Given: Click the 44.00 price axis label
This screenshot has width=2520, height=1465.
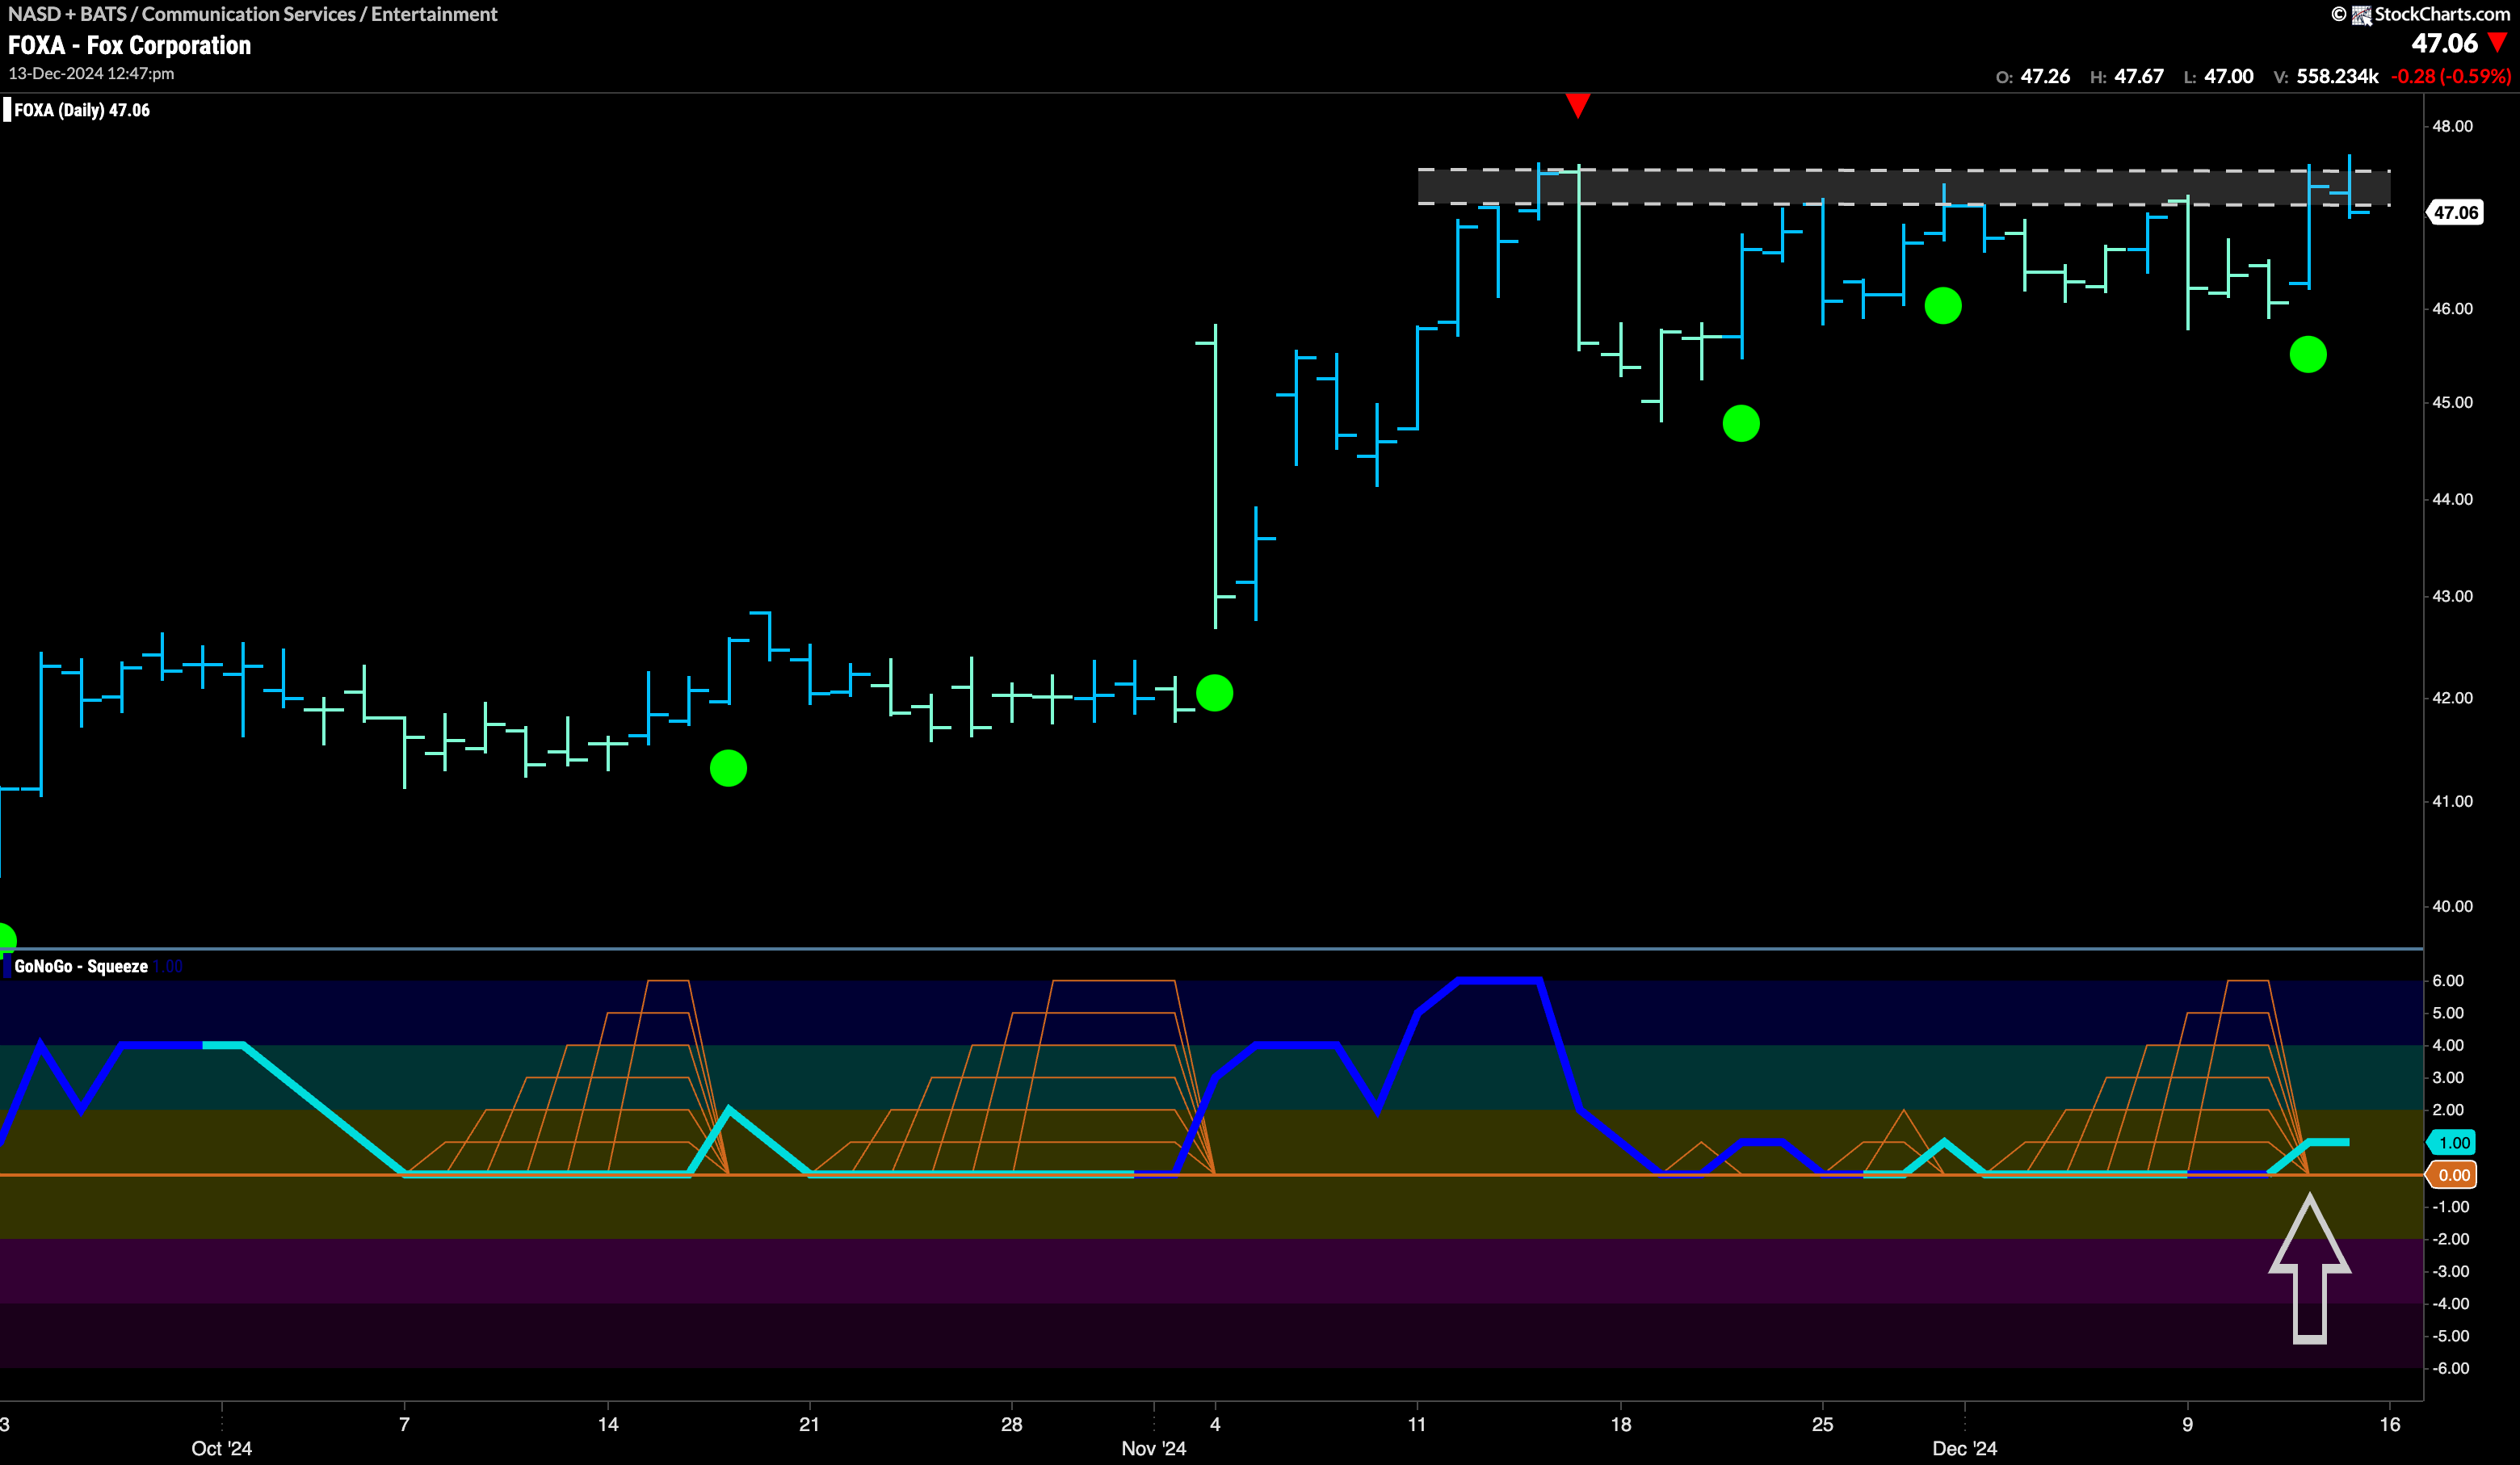Looking at the screenshot, I should [2452, 499].
